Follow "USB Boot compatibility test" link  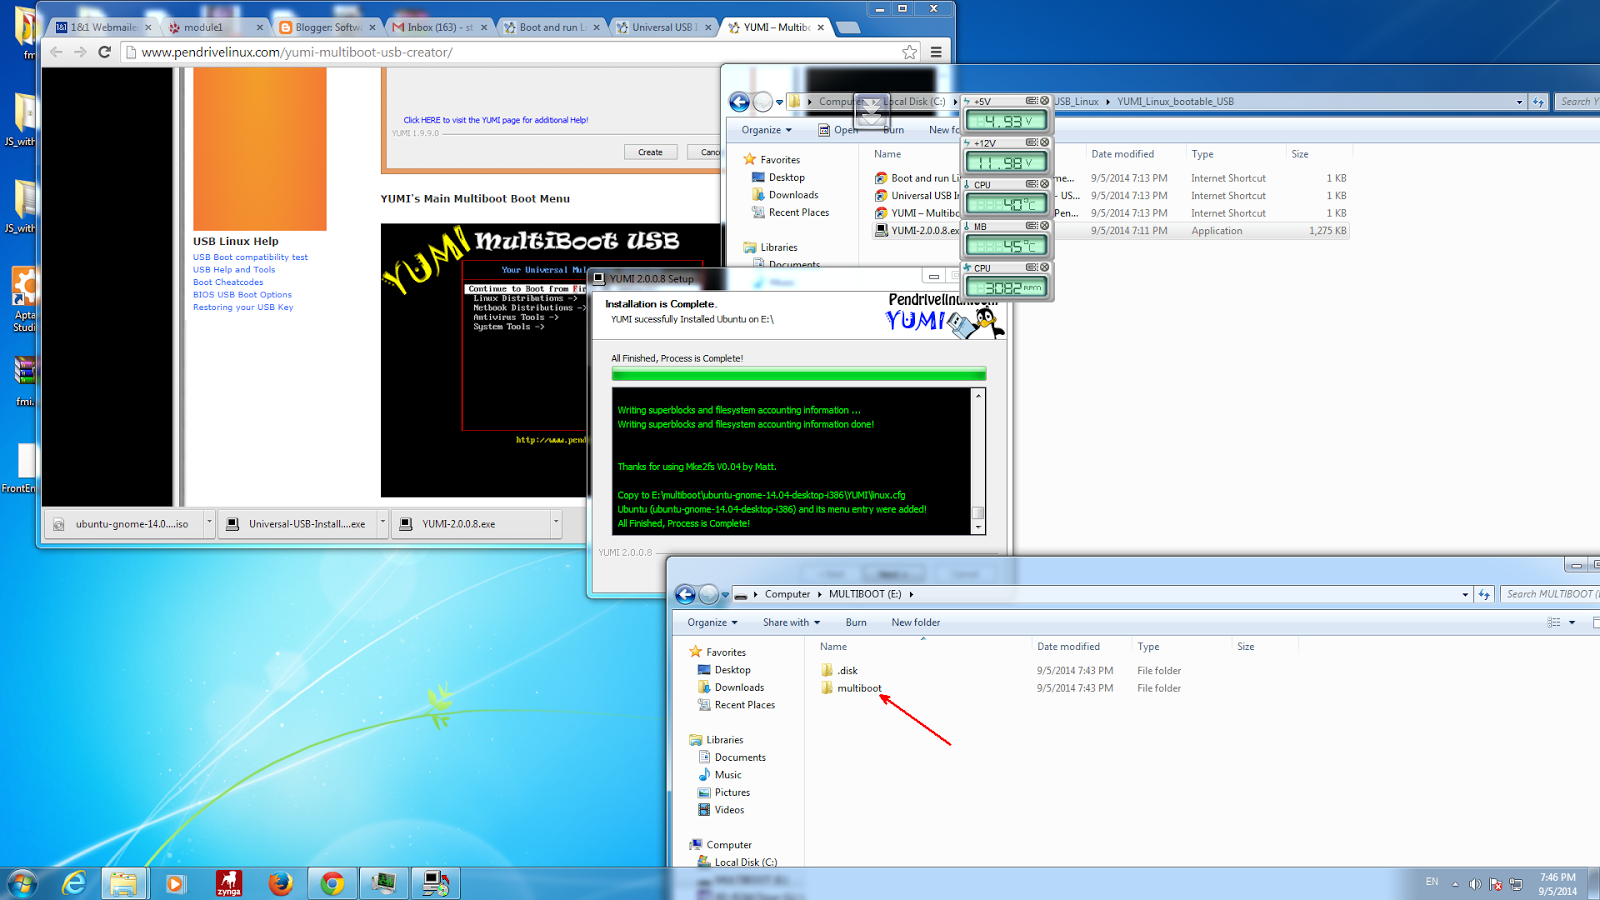pyautogui.click(x=250, y=257)
